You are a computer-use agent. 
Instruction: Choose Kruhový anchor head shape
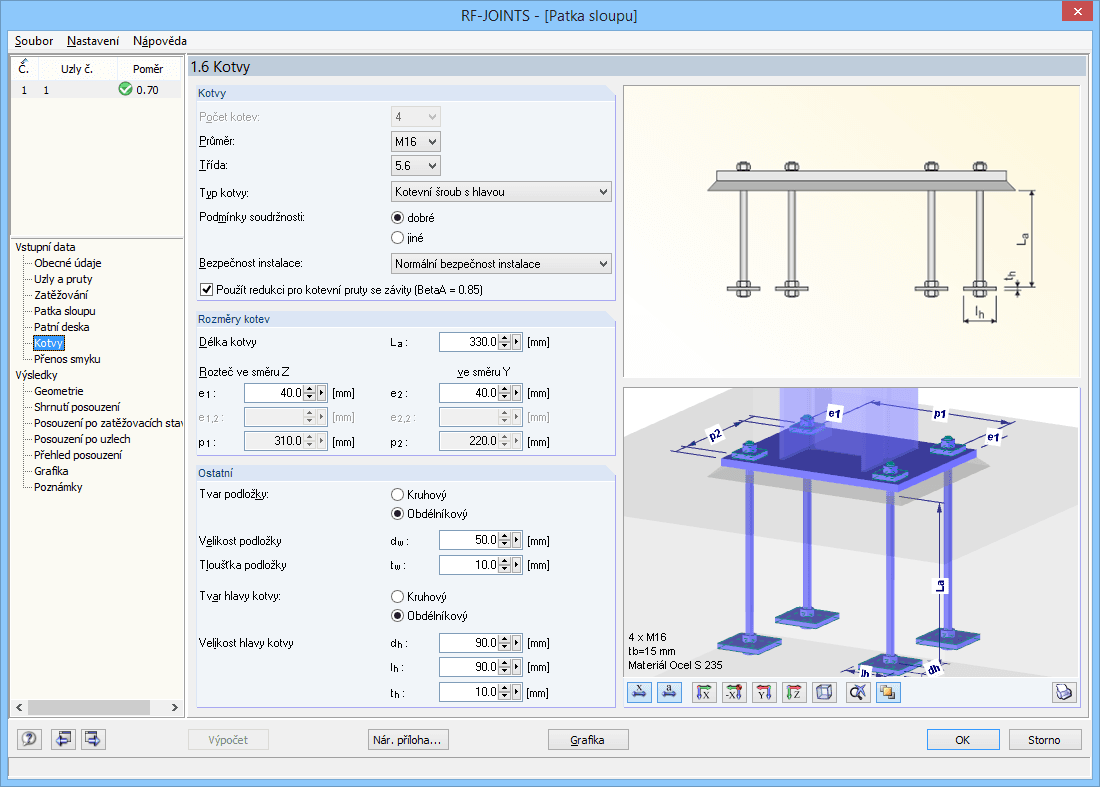click(x=398, y=596)
